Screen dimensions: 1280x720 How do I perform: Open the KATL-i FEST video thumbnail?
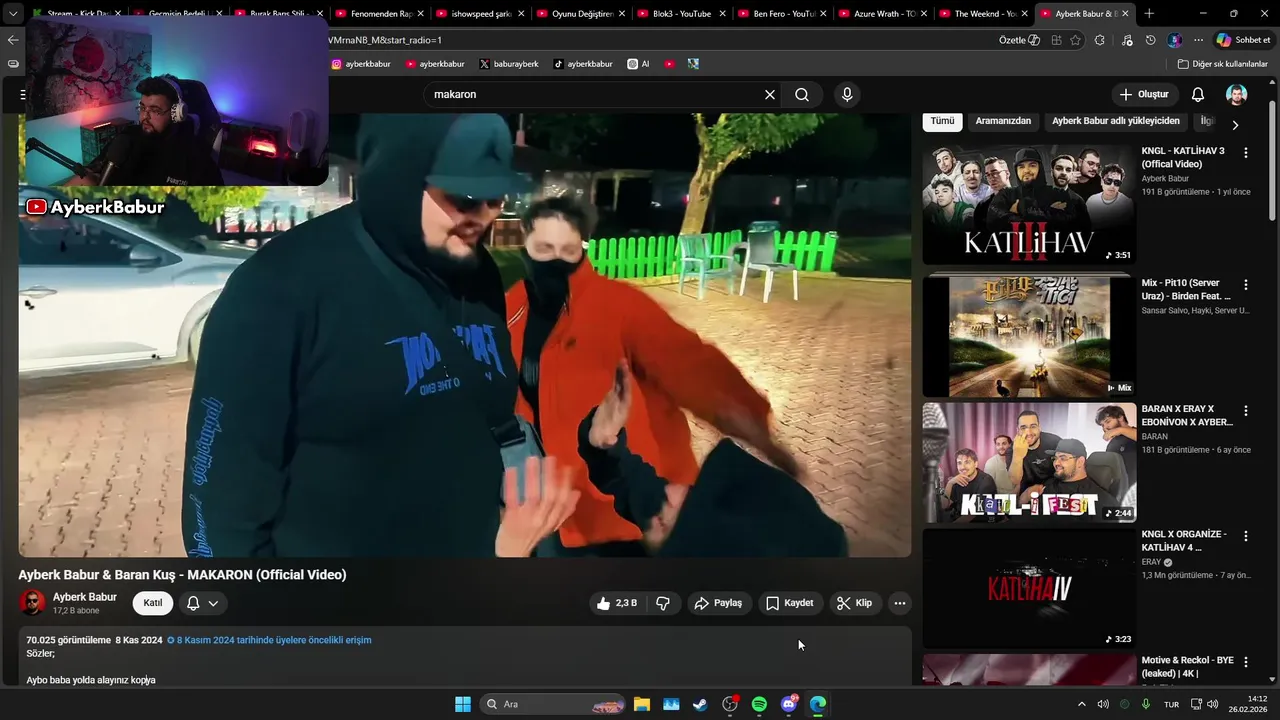1029,462
